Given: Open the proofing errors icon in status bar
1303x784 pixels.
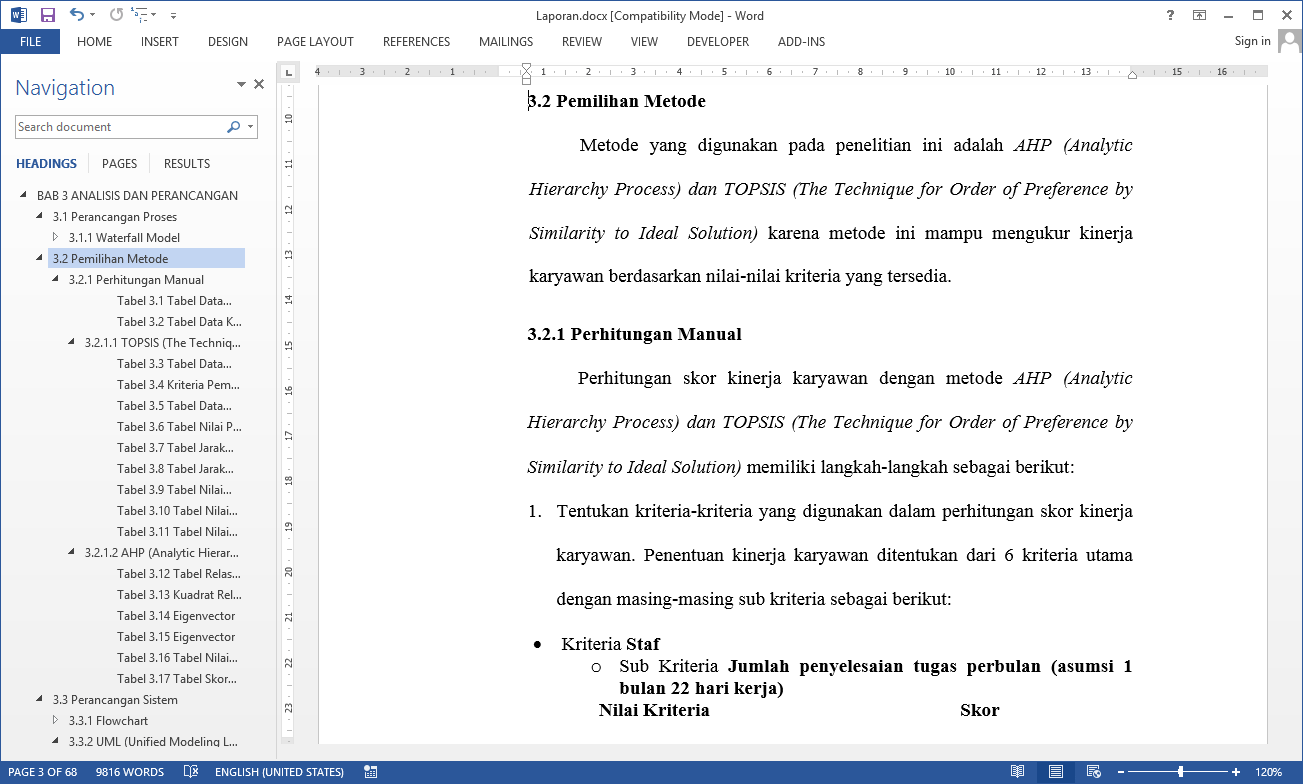Looking at the screenshot, I should (191, 772).
